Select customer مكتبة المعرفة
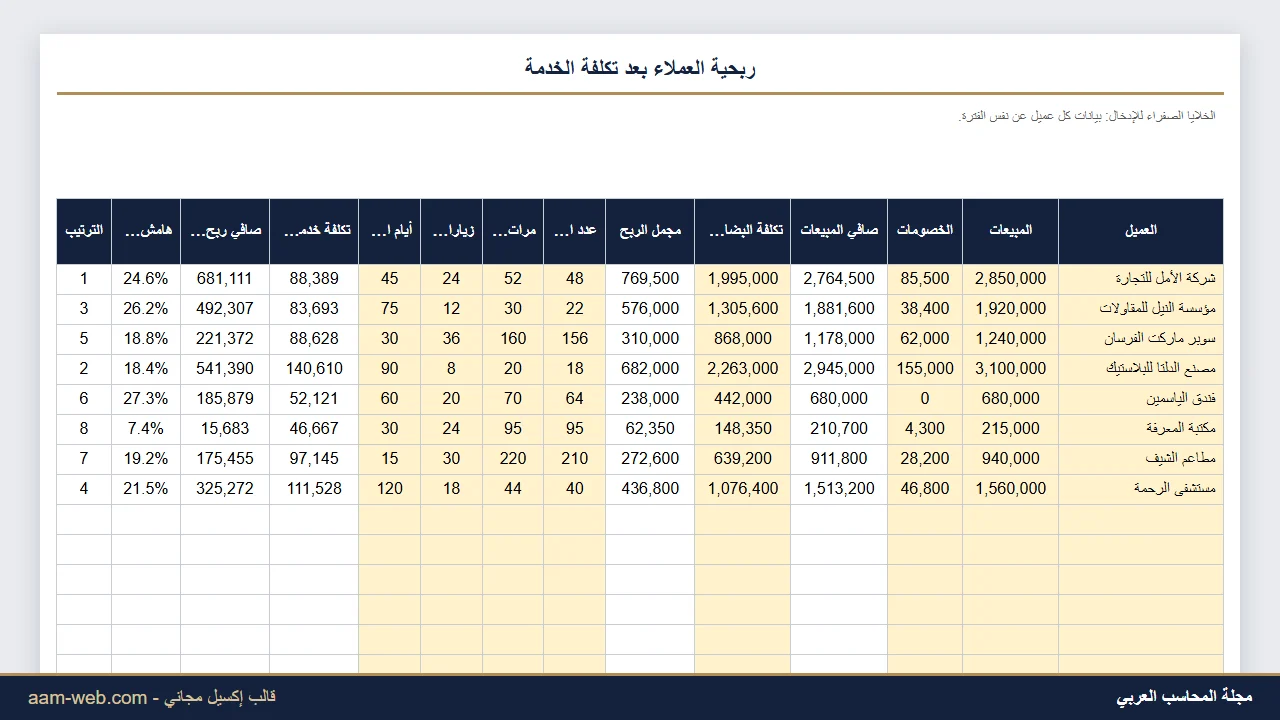 point(1141,429)
